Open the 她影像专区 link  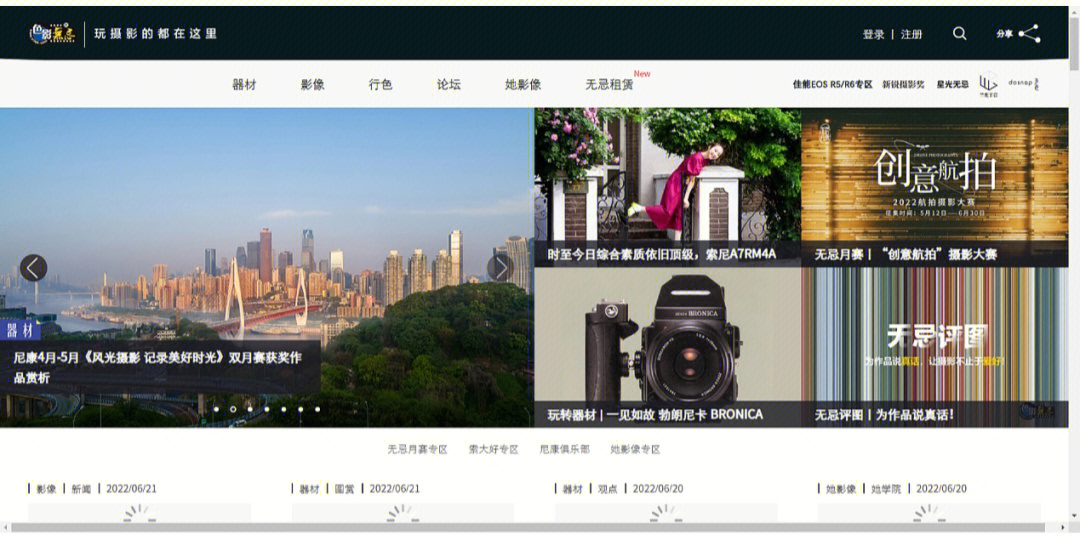[635, 449]
